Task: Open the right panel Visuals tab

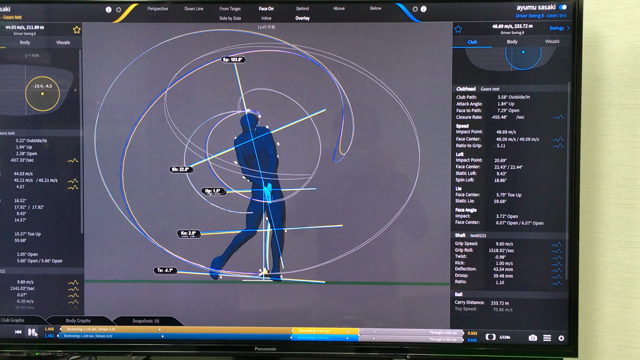Action: (x=552, y=41)
